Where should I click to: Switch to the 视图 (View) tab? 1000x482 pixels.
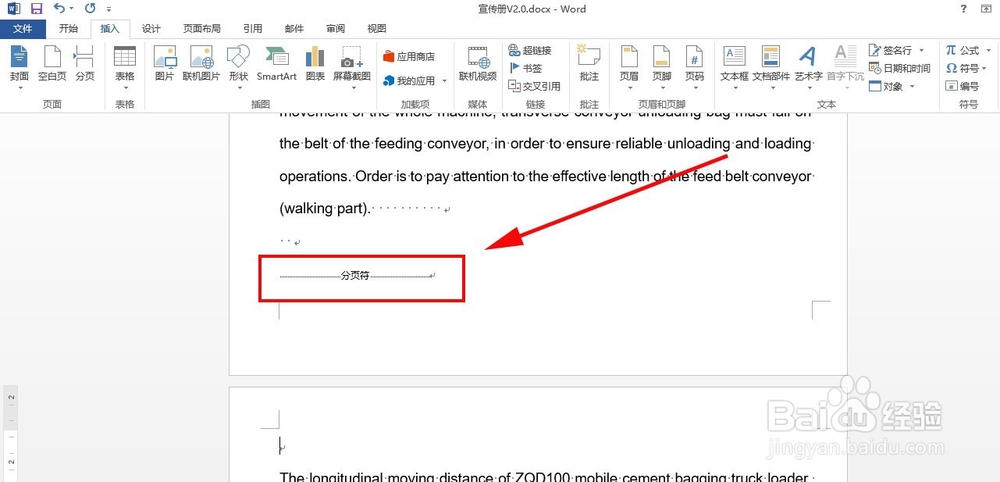tap(377, 29)
